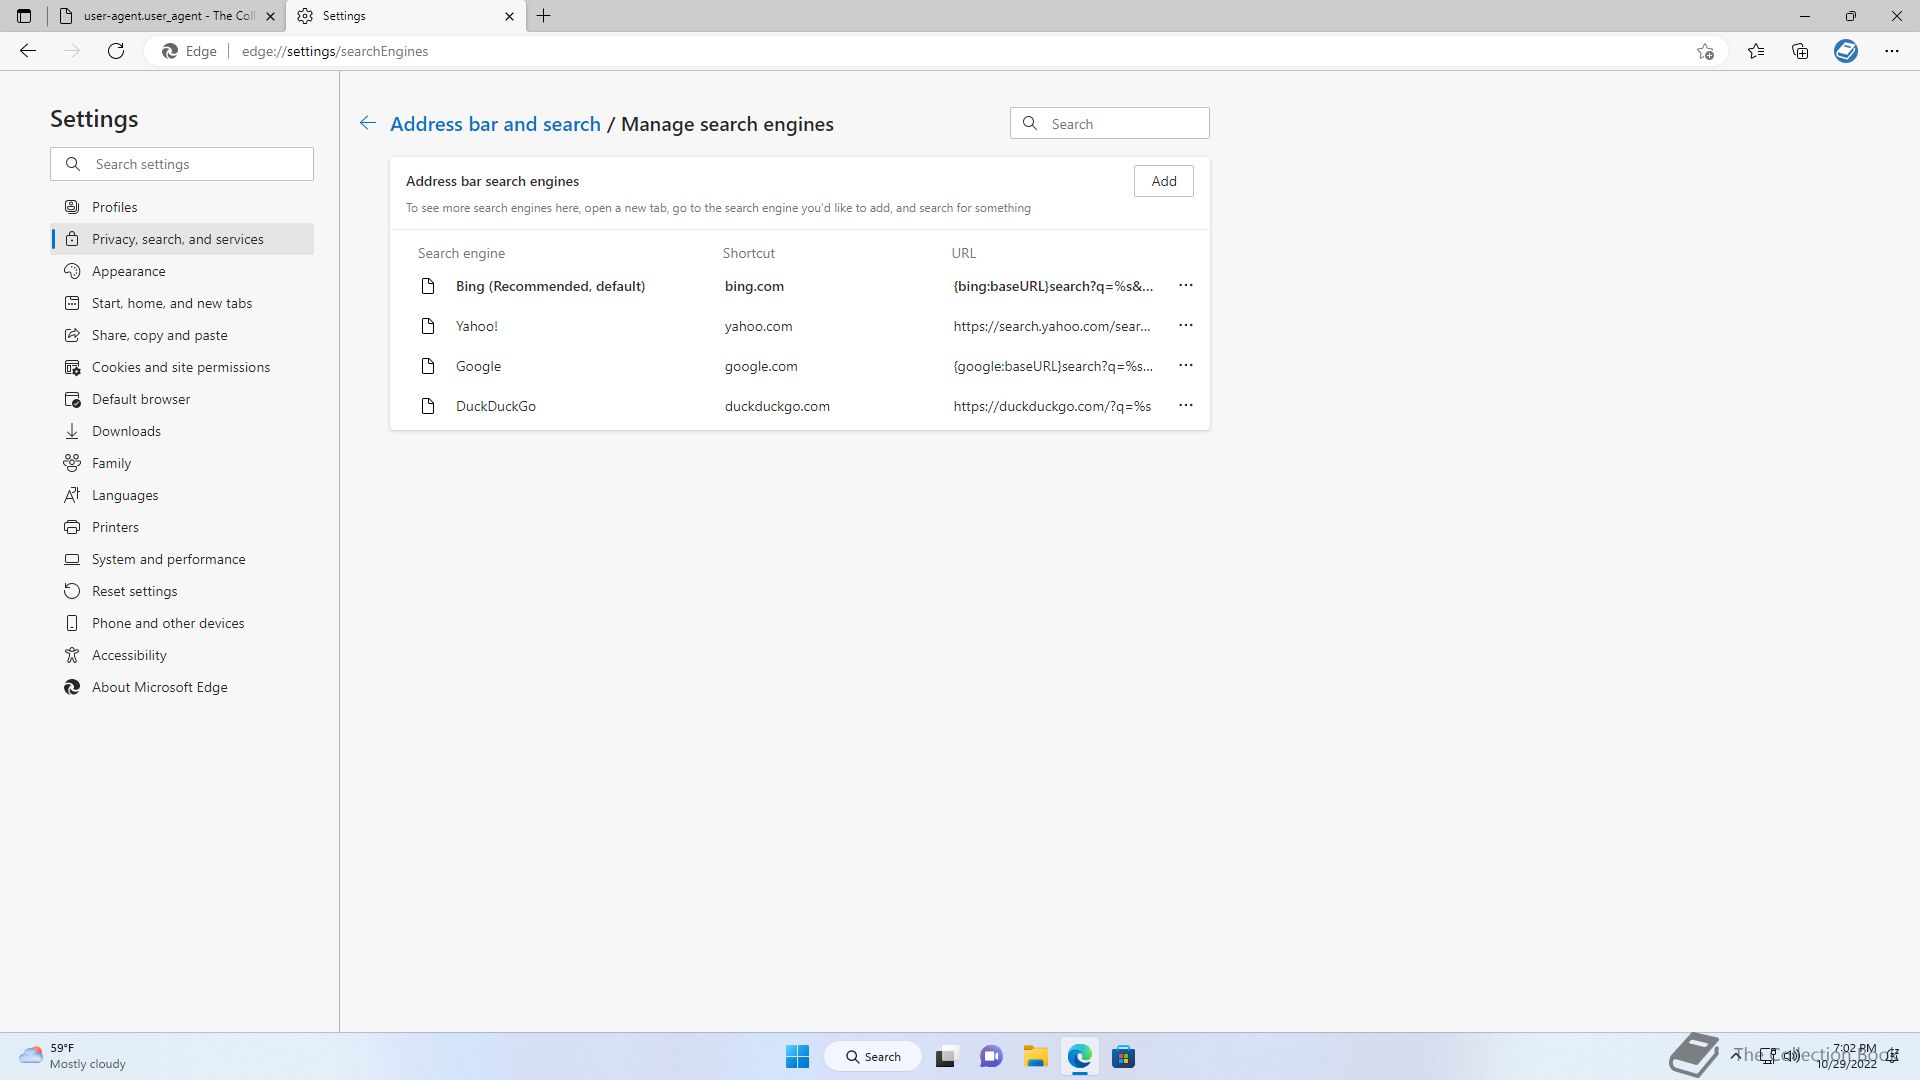Screen dimensions: 1920x1080
Task: Click the DuckDuckGo URL https://duckduckgo.com/?q=%s
Action: click(1052, 406)
